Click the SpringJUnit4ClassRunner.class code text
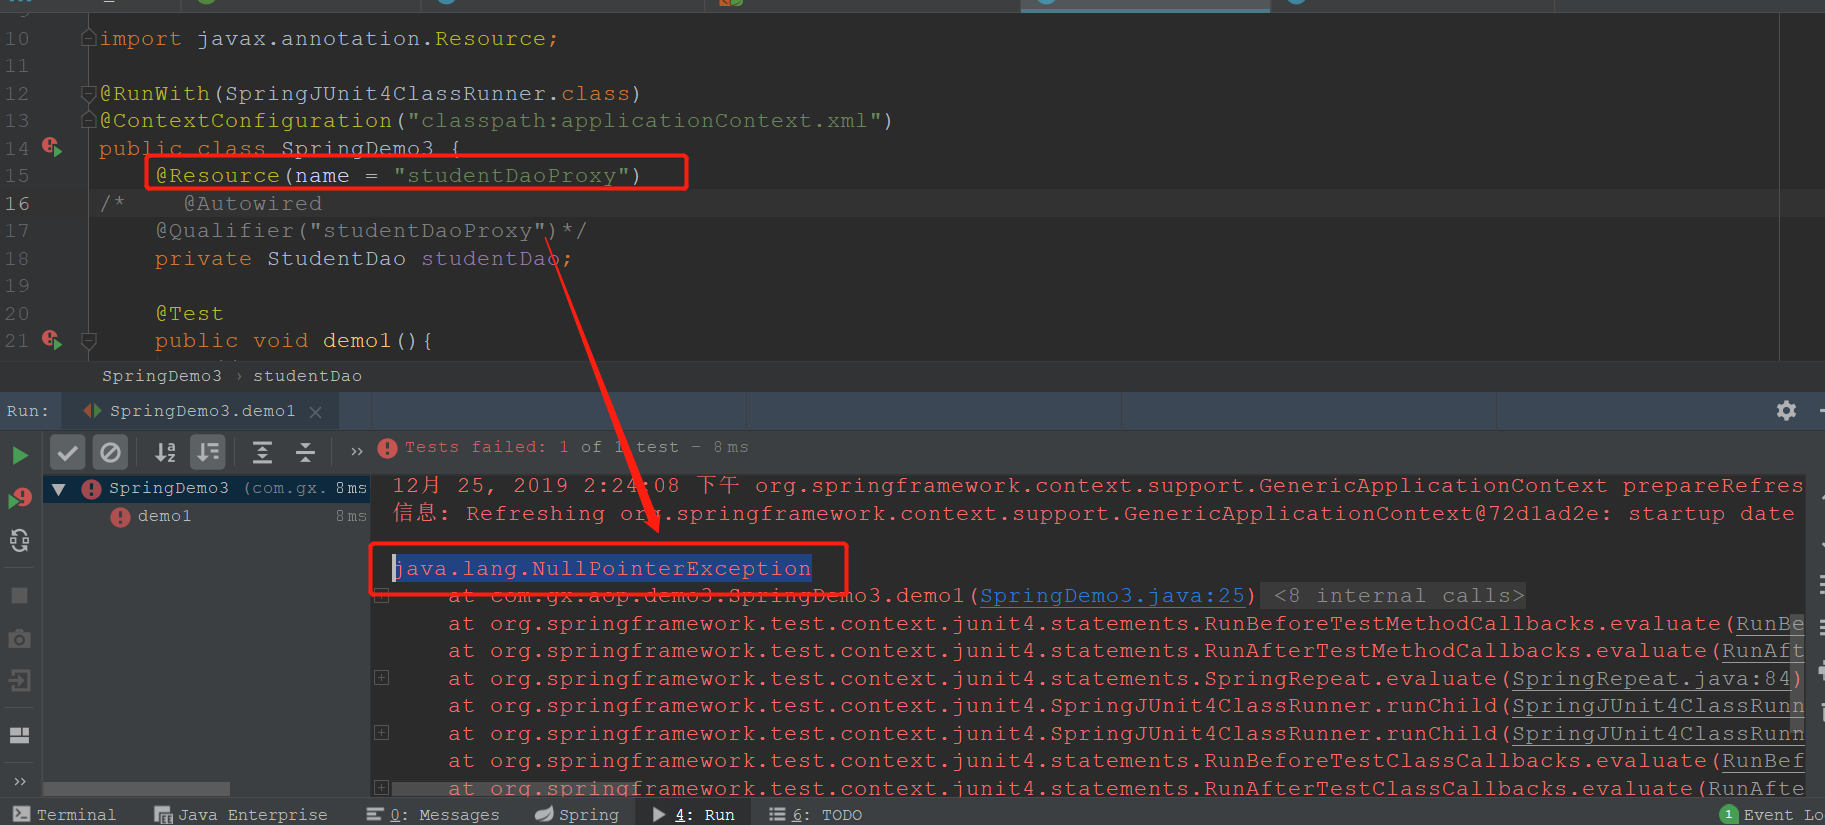Image resolution: width=1825 pixels, height=825 pixels. [x=427, y=94]
